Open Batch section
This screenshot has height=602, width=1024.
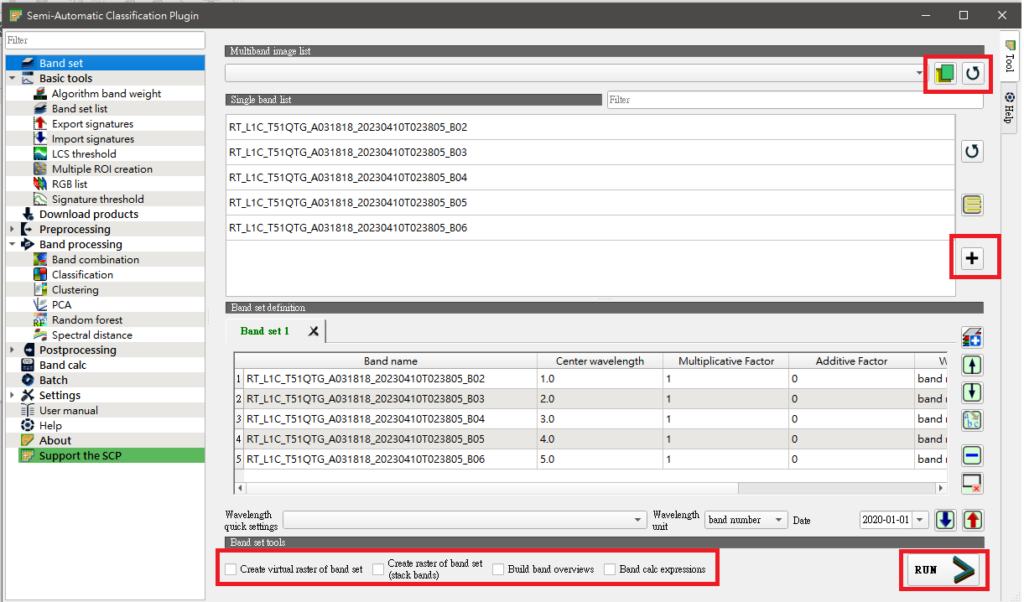point(53,380)
